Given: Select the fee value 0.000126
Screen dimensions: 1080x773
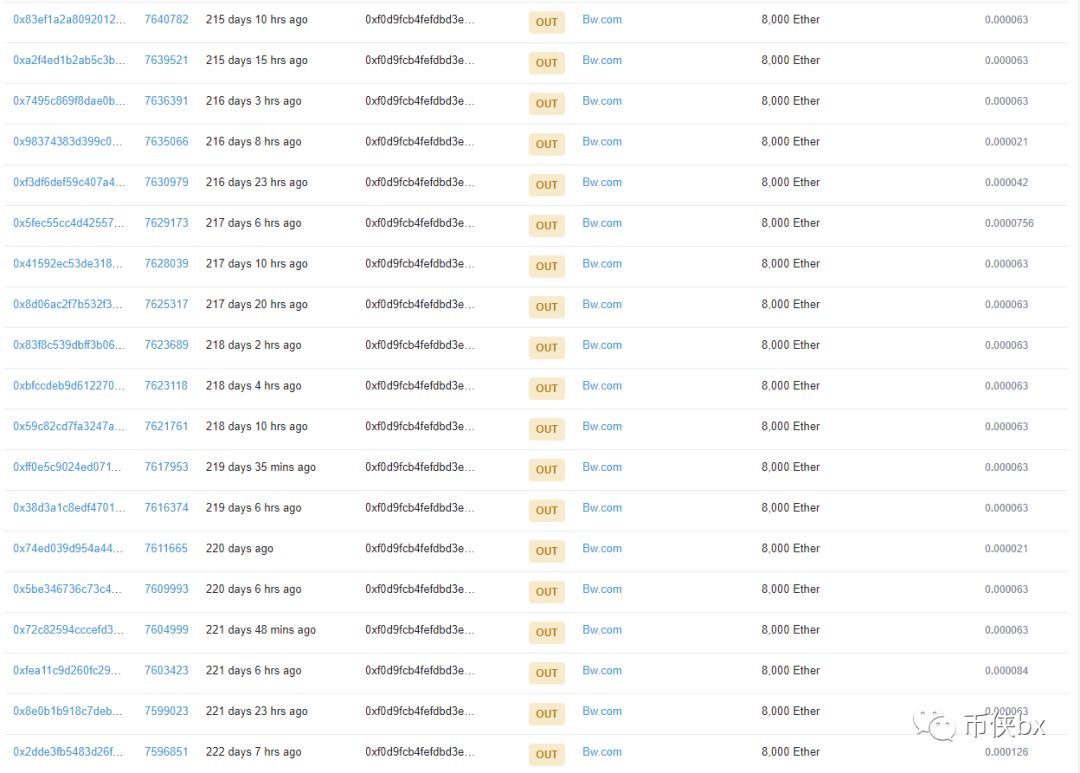Looking at the screenshot, I should click(x=1006, y=751).
